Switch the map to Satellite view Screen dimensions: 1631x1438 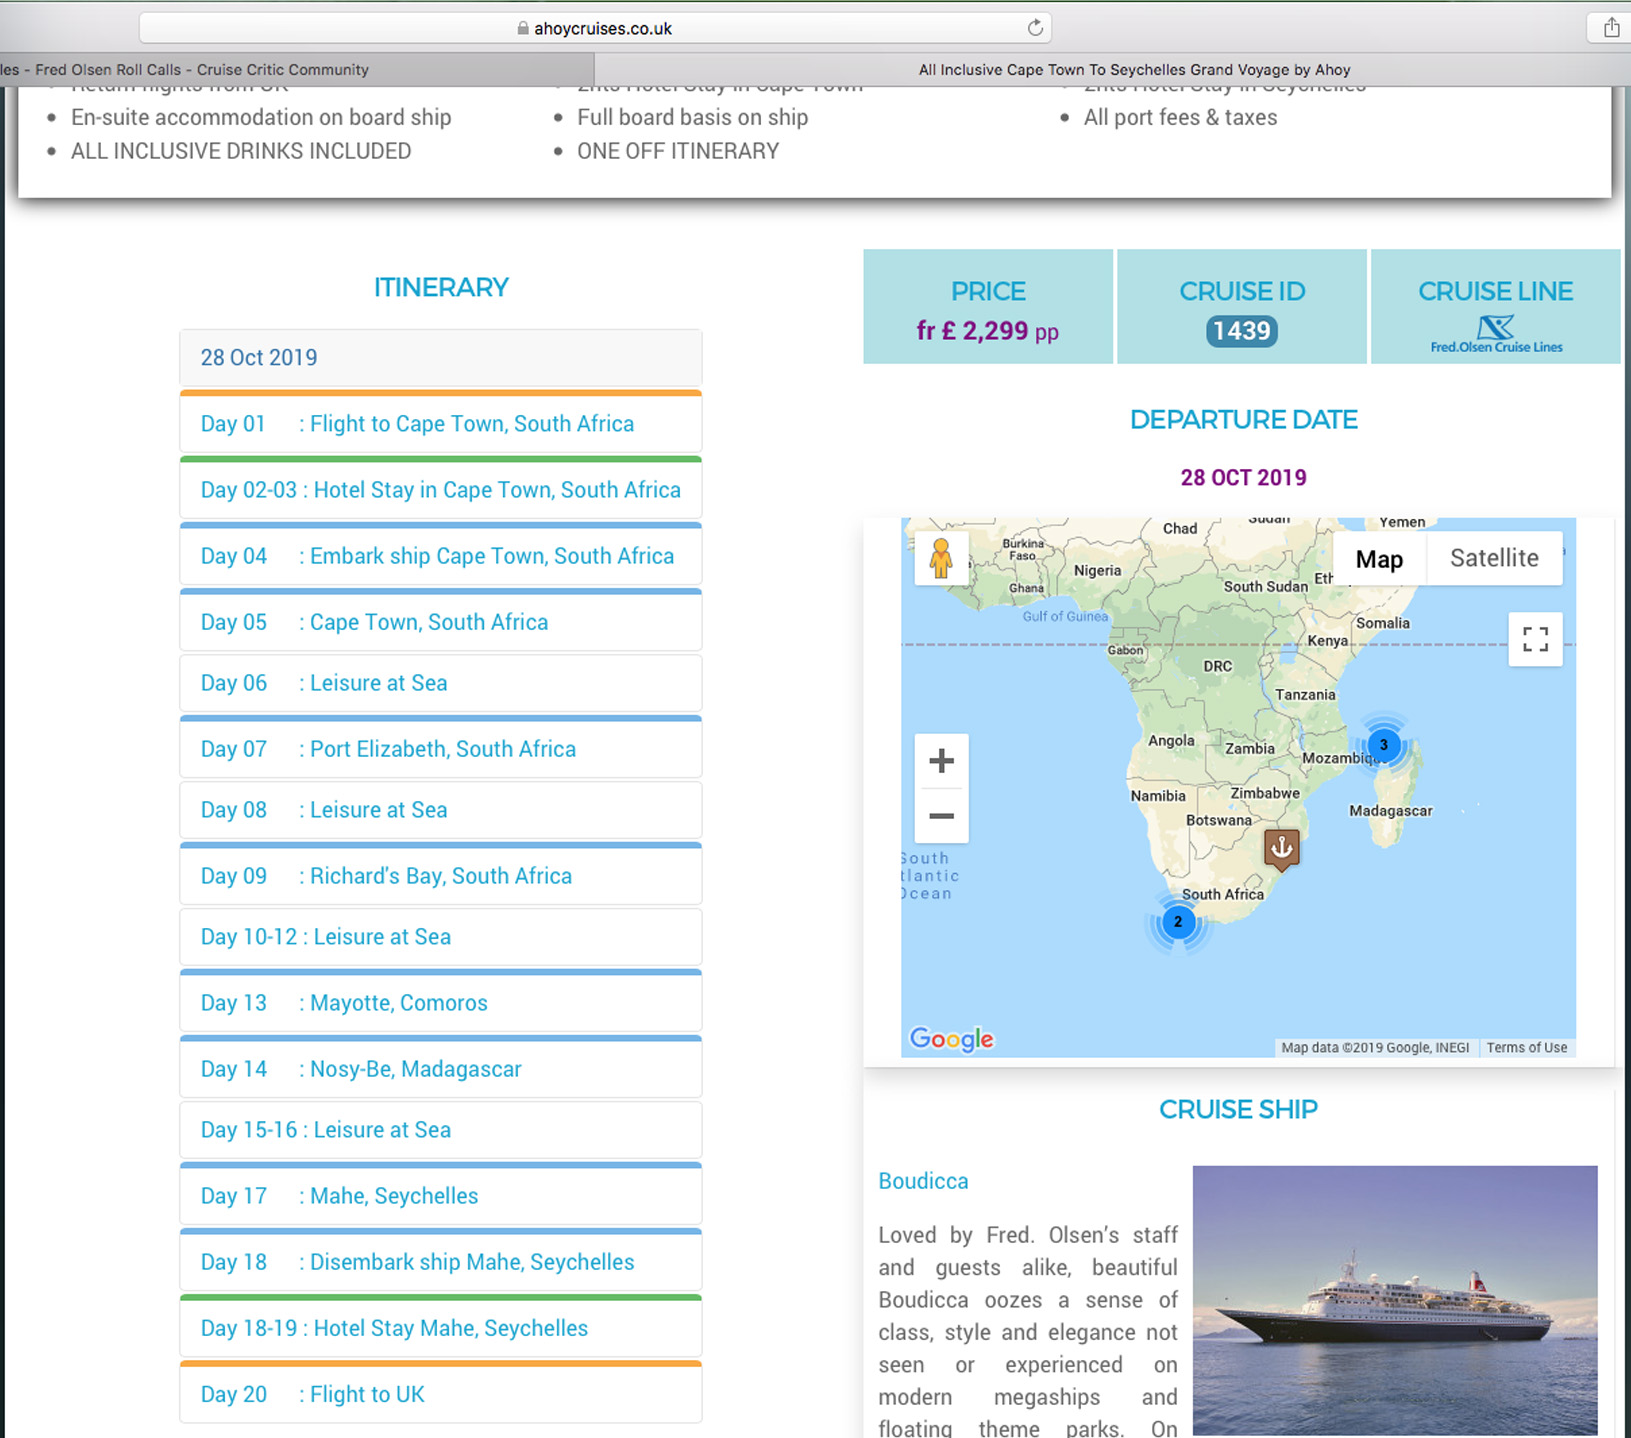(1494, 558)
